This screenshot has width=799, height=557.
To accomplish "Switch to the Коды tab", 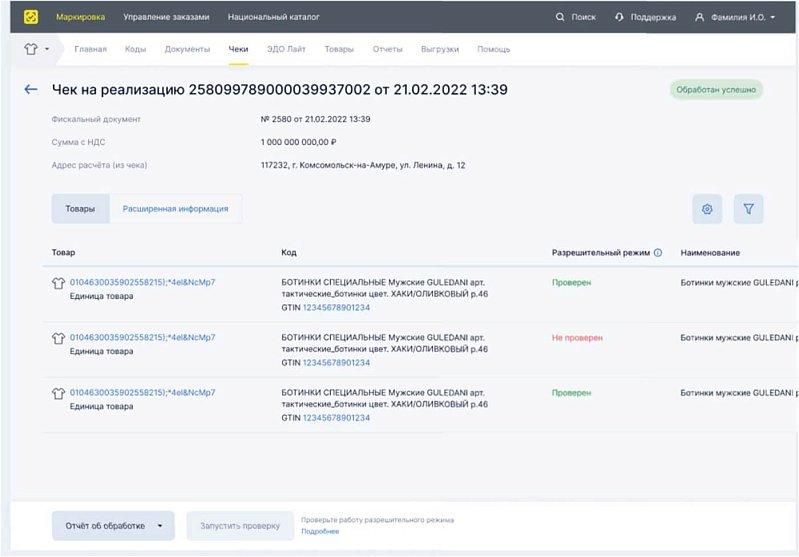I will point(136,49).
